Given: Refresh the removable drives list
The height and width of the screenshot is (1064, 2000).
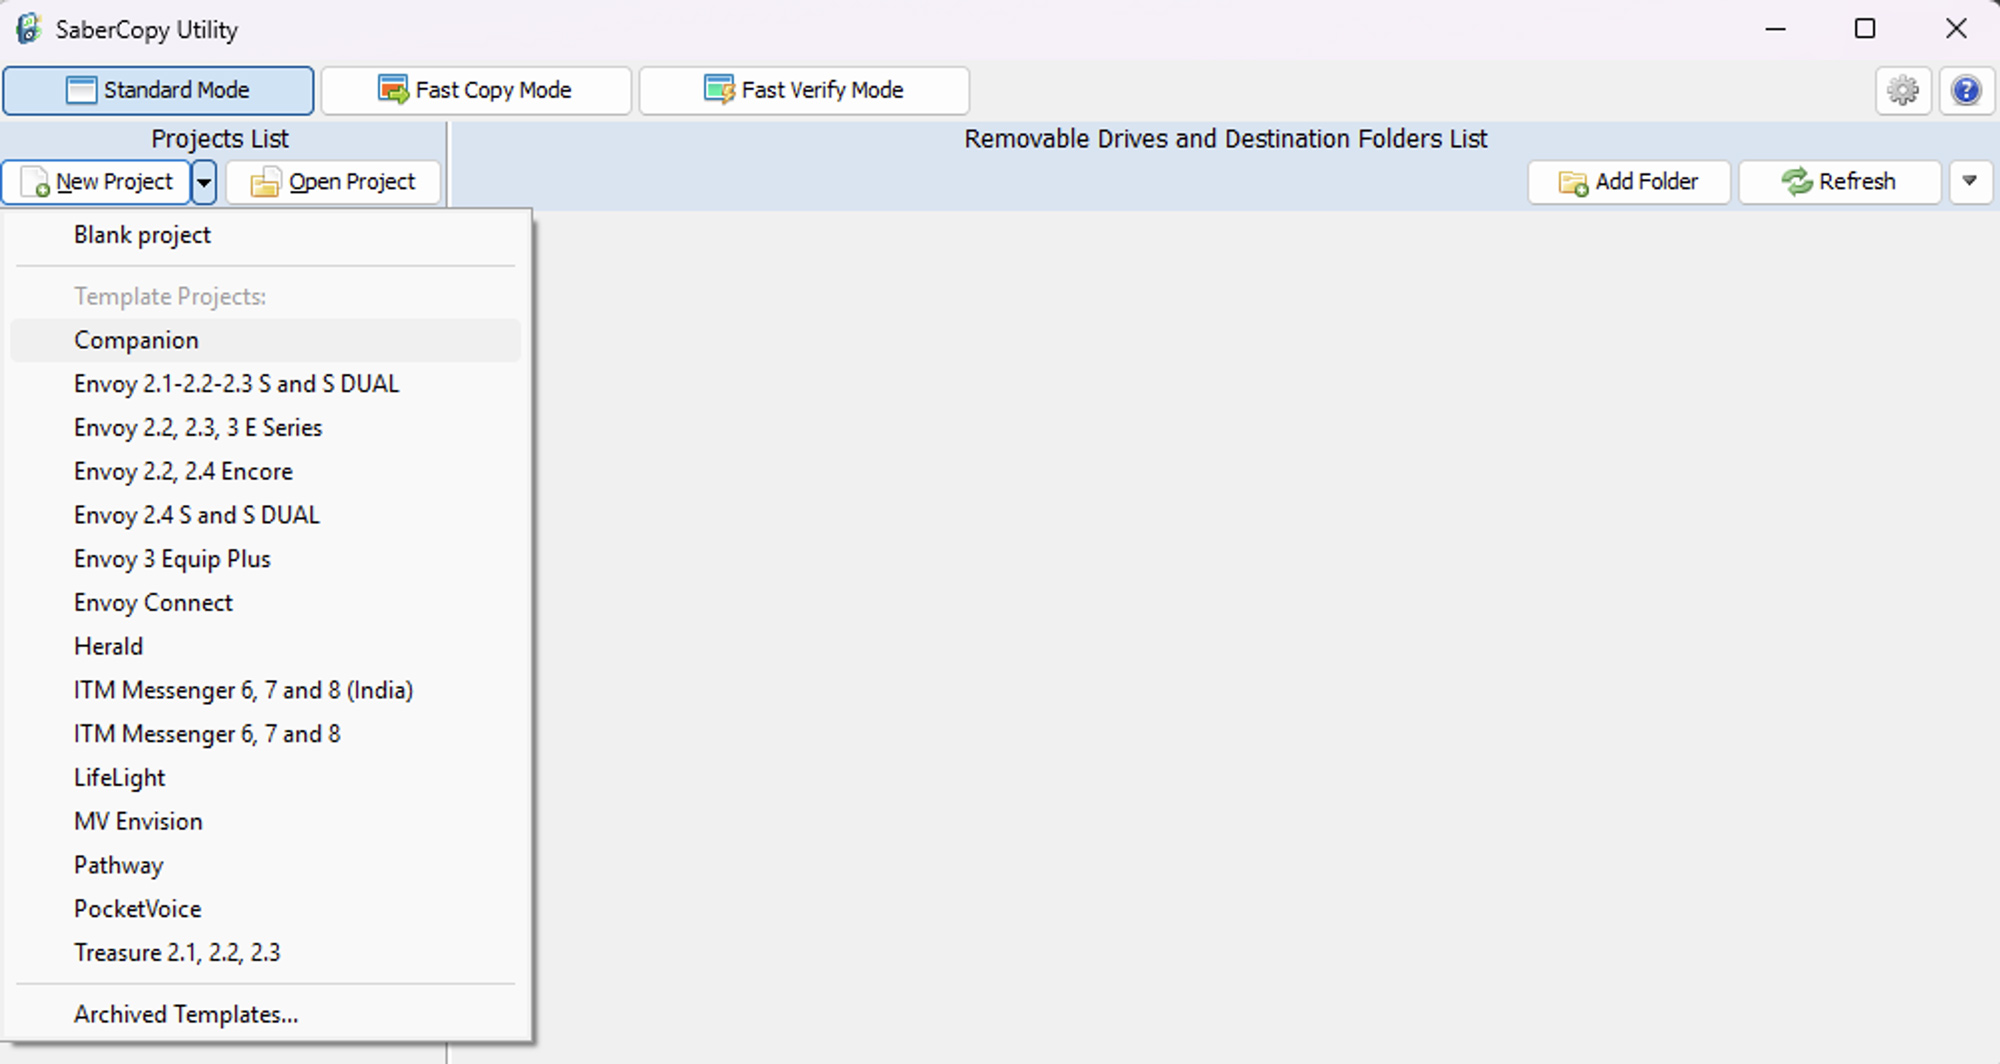Looking at the screenshot, I should (1839, 182).
